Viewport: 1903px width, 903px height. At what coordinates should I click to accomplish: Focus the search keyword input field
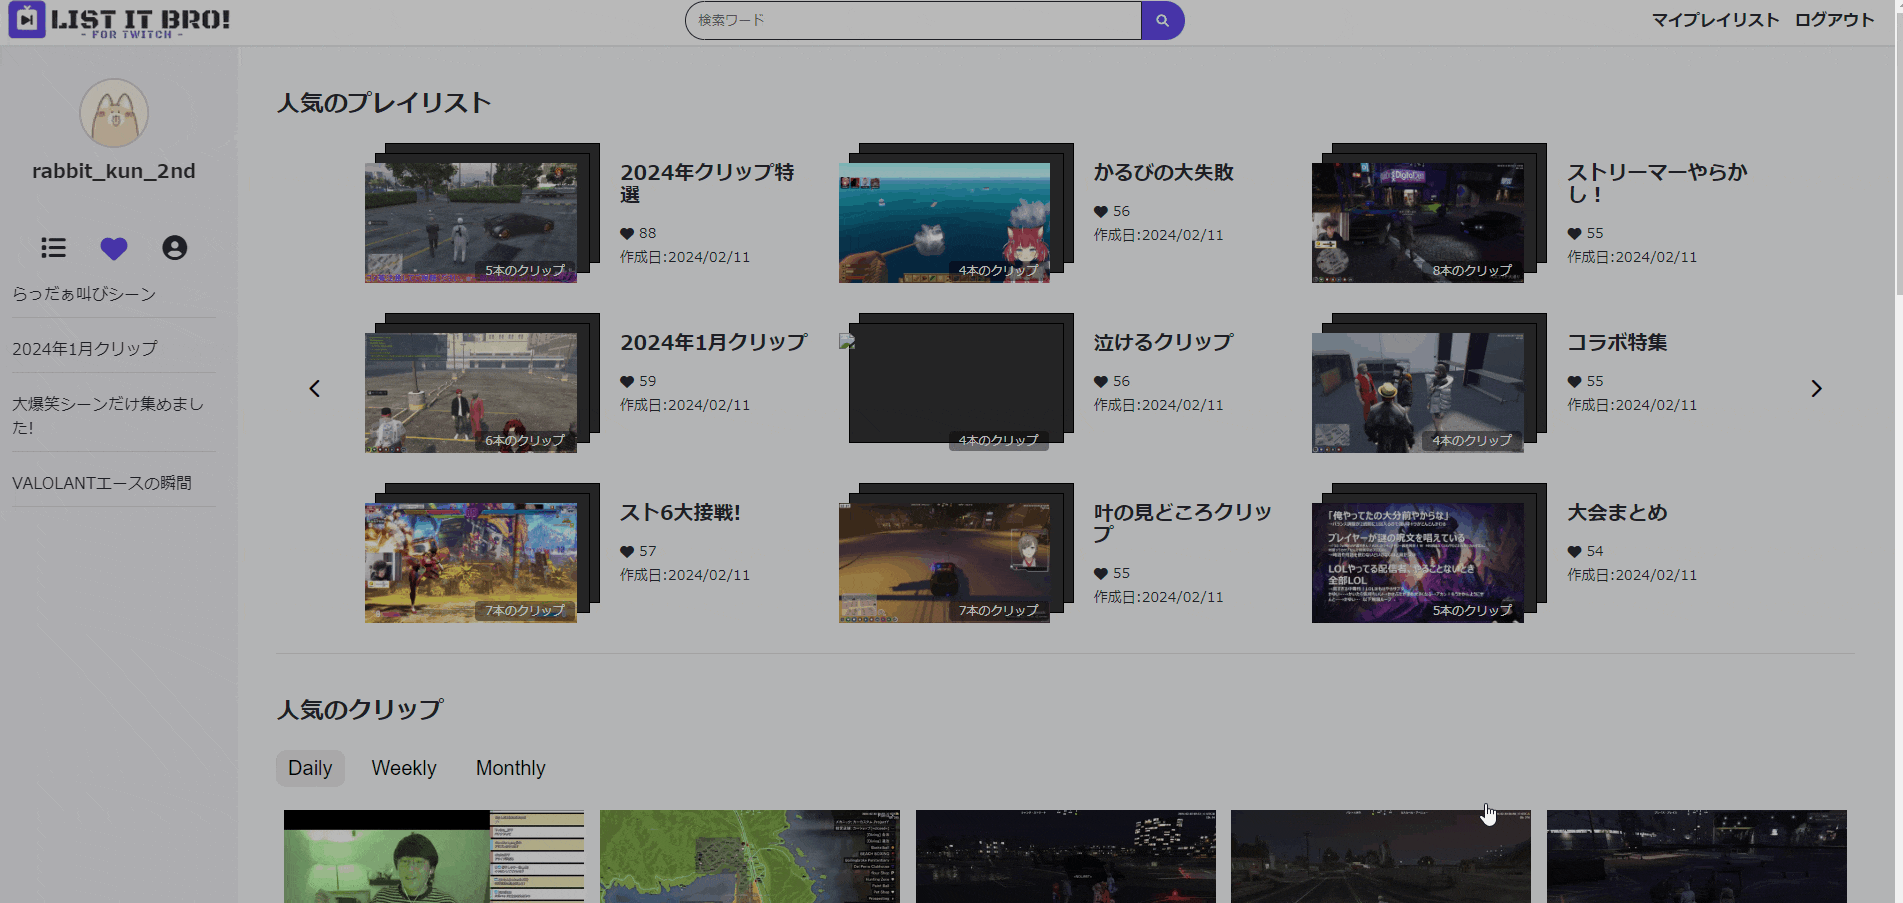pyautogui.click(x=913, y=20)
